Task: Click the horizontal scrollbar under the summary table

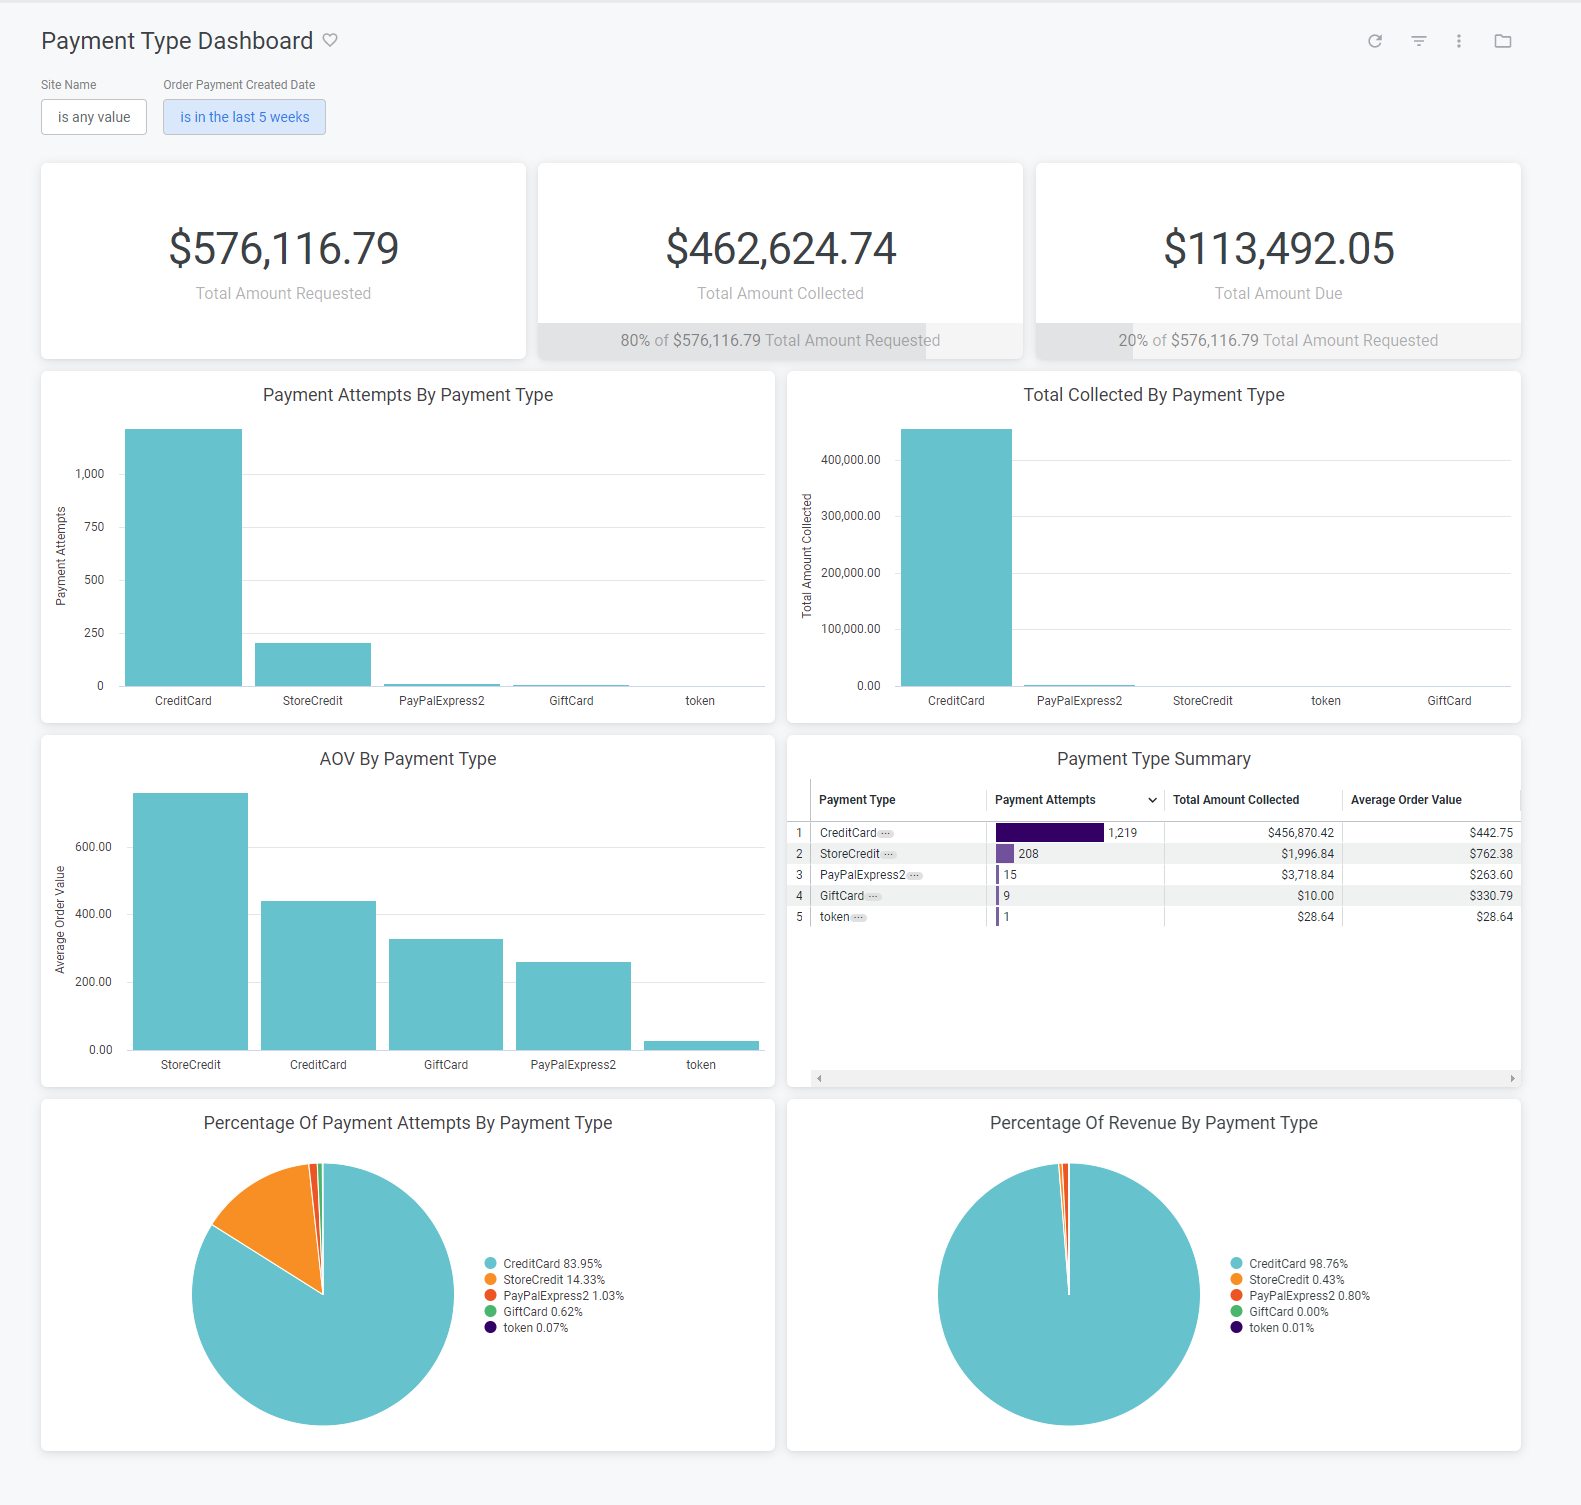Action: click(x=1165, y=1078)
